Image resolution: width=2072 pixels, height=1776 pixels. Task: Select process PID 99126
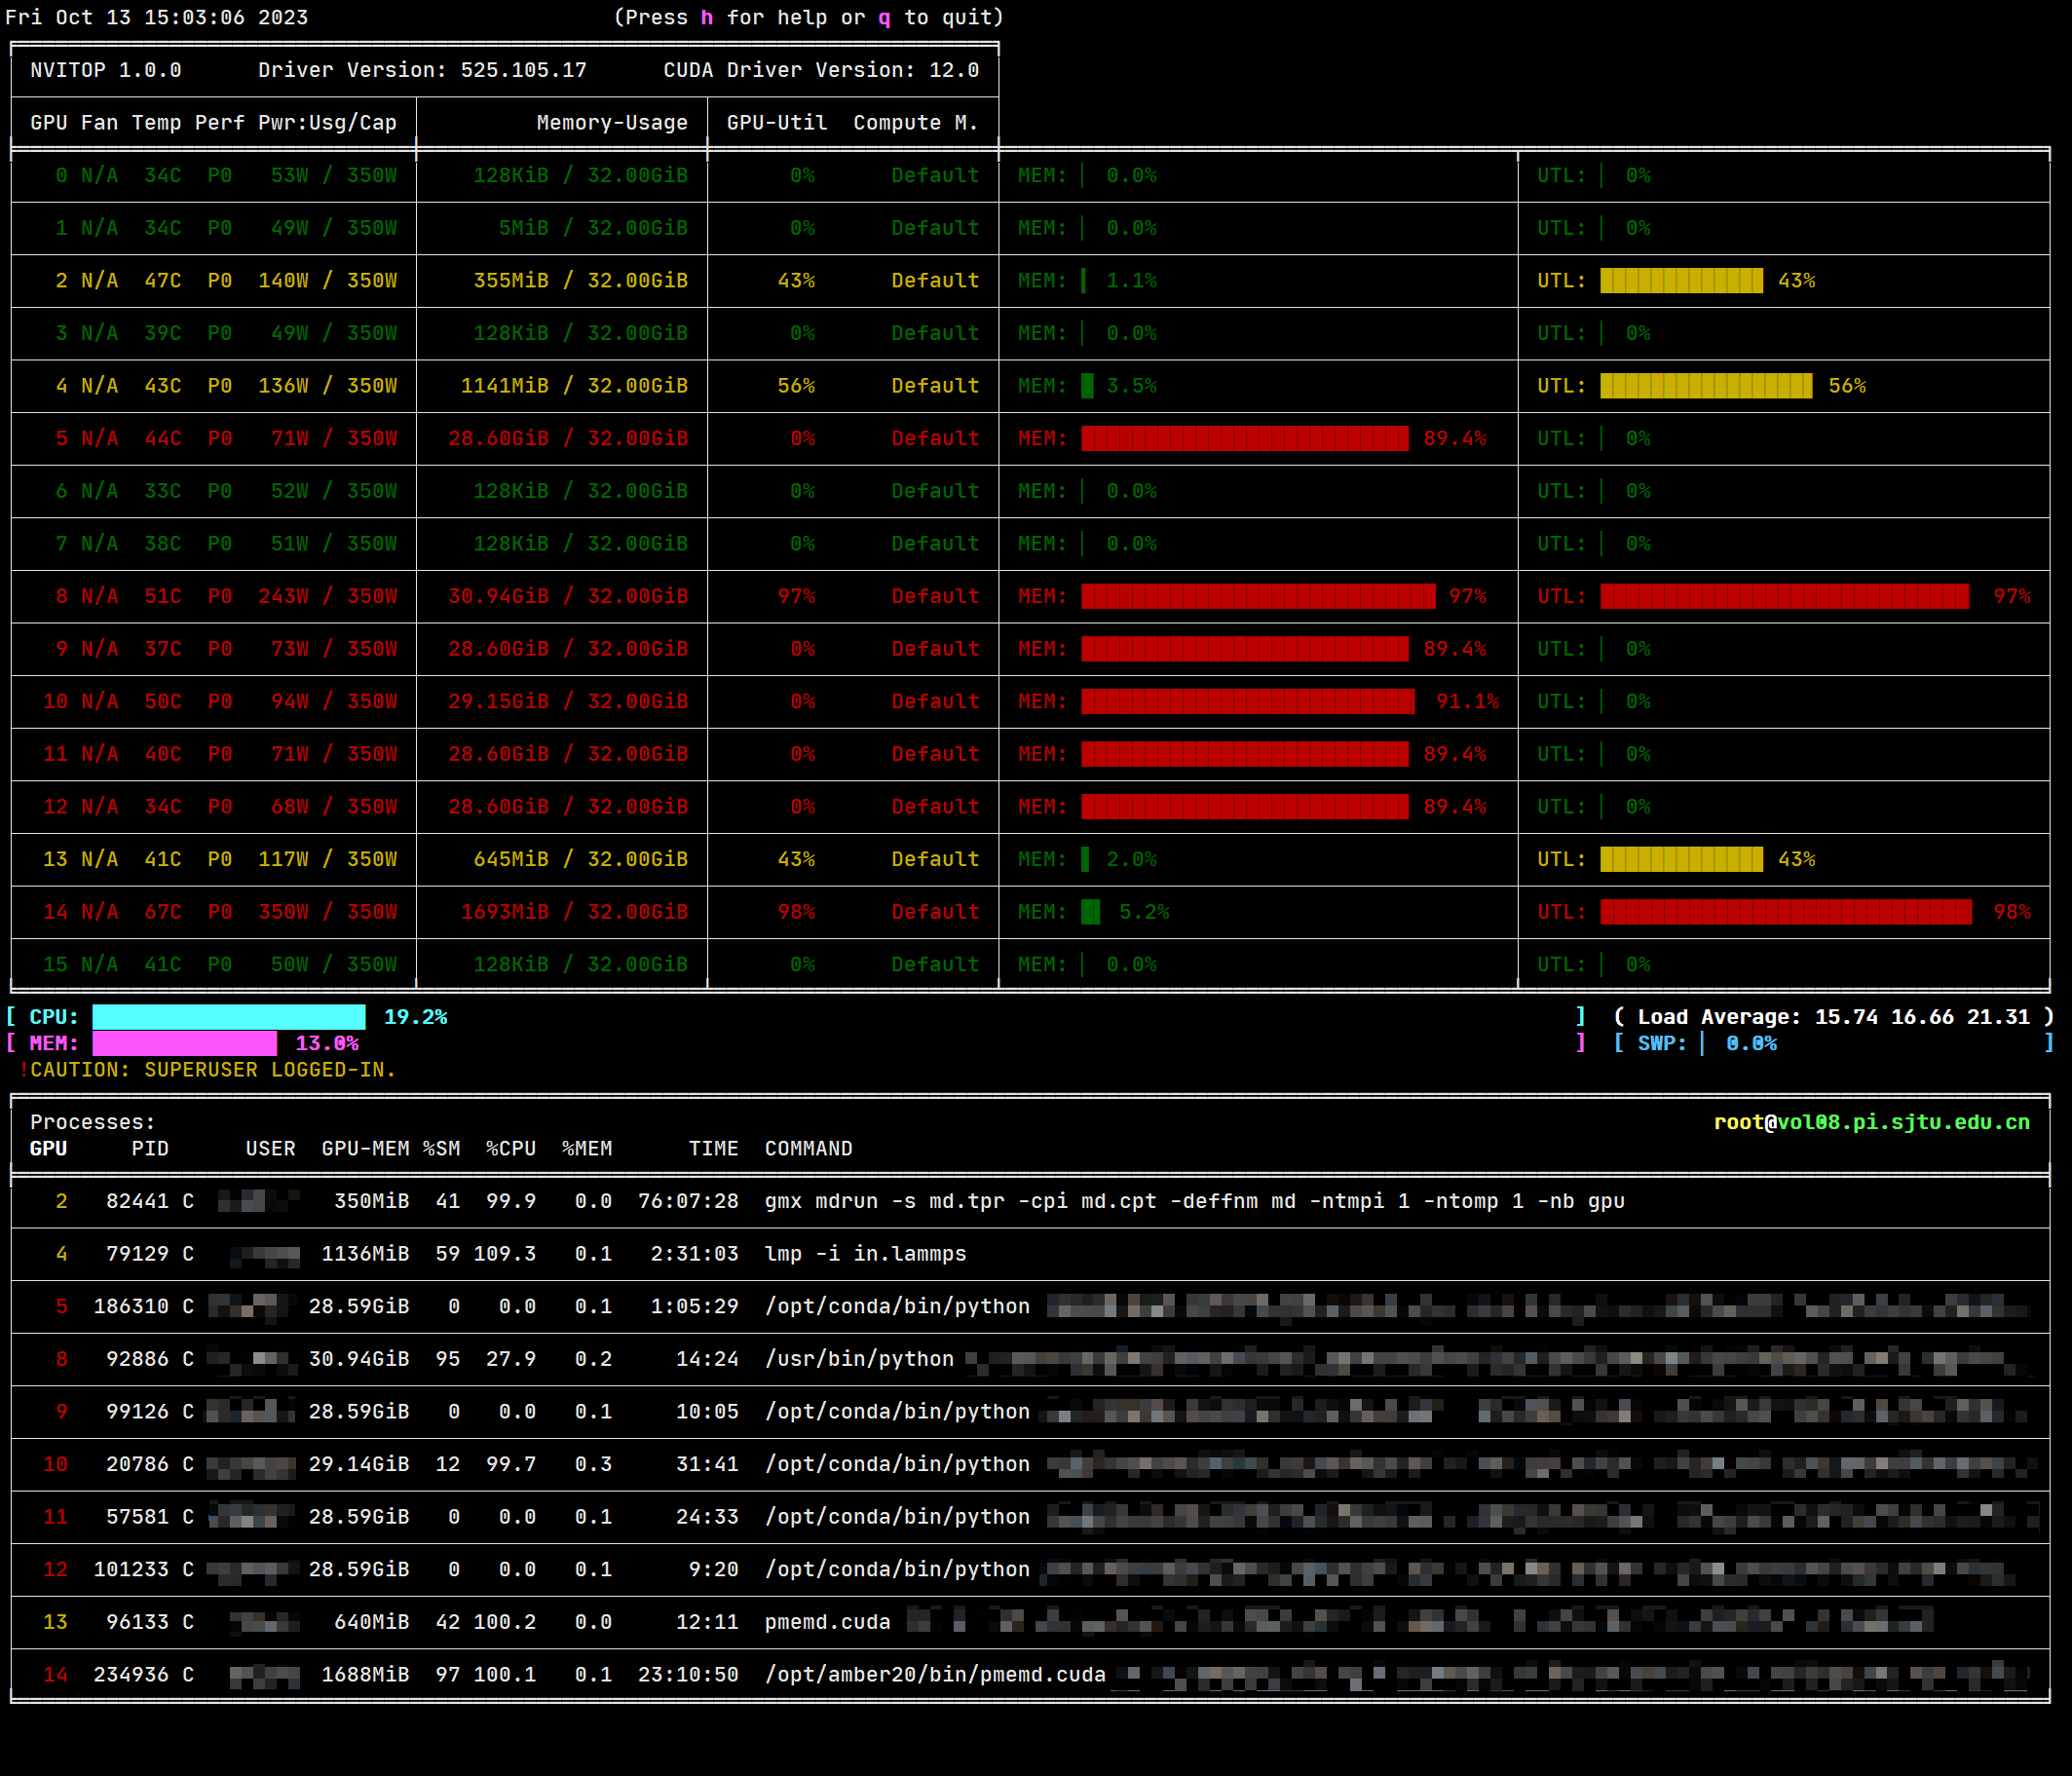[138, 1412]
